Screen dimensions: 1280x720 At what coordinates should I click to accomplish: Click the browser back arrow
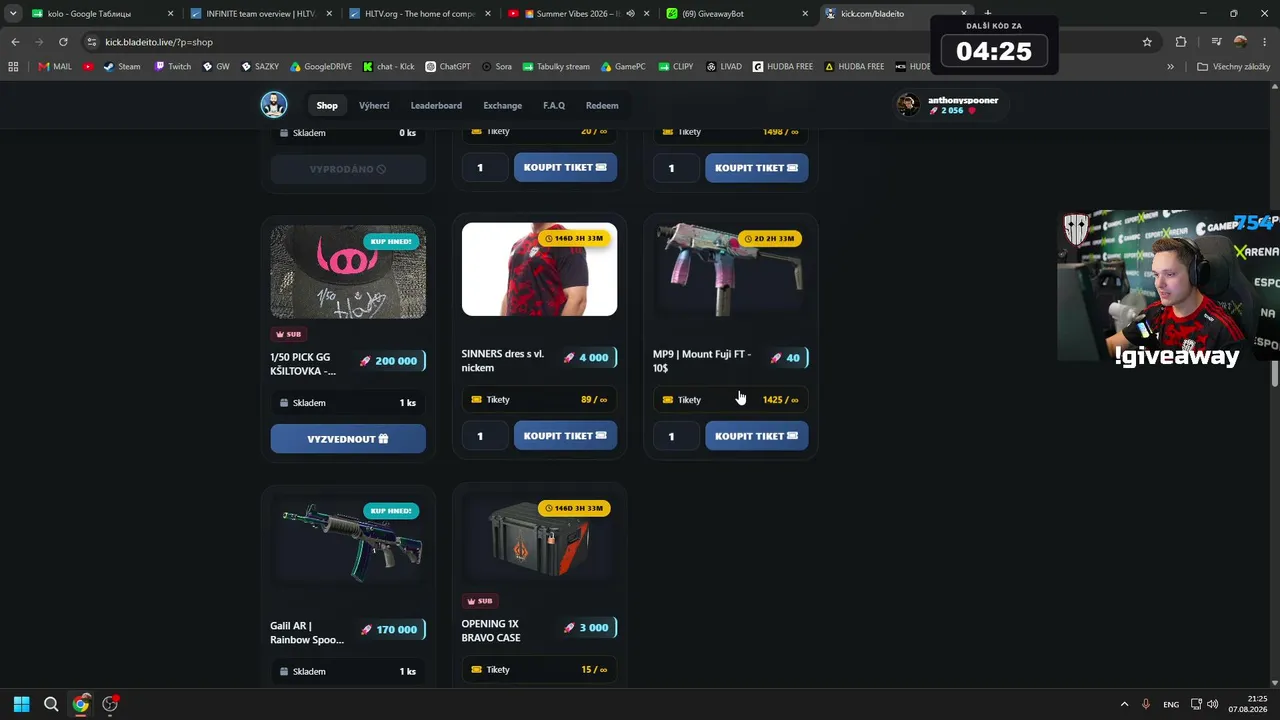coord(15,42)
